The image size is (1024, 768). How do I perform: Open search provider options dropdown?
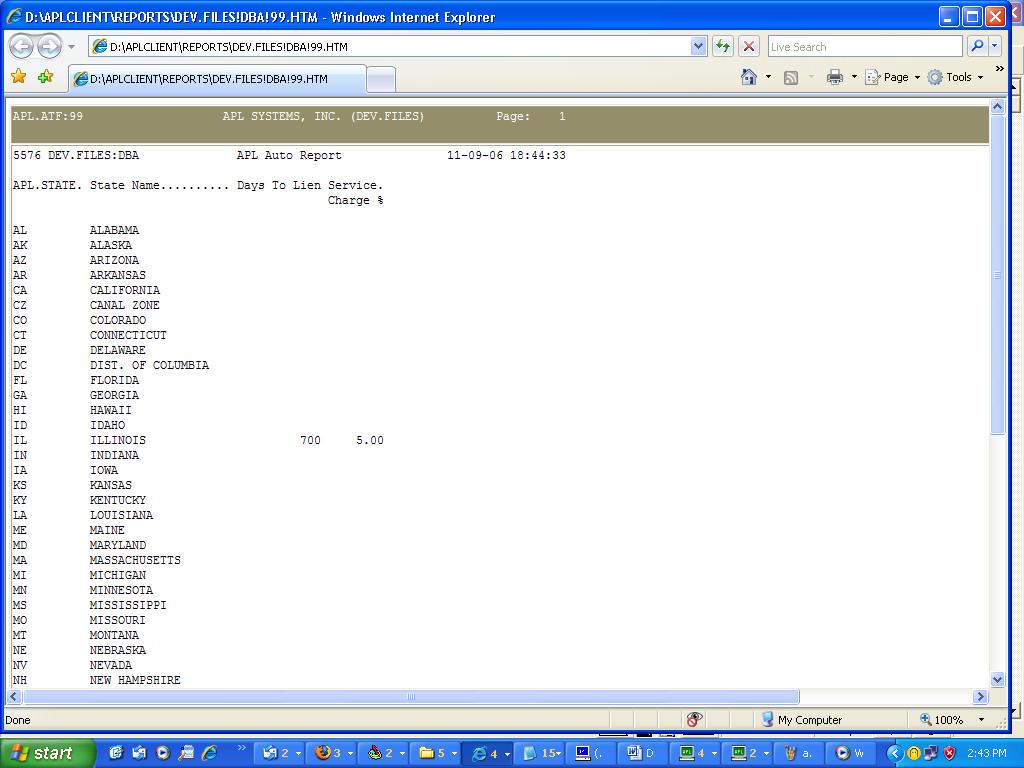point(995,46)
